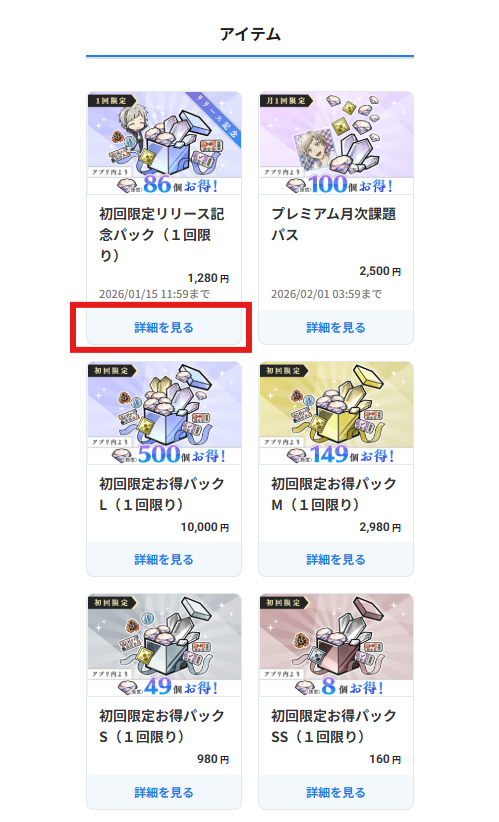The width and height of the screenshot is (499, 822).
Task: View details of 初回限定お得パック M
Action: coord(336,559)
